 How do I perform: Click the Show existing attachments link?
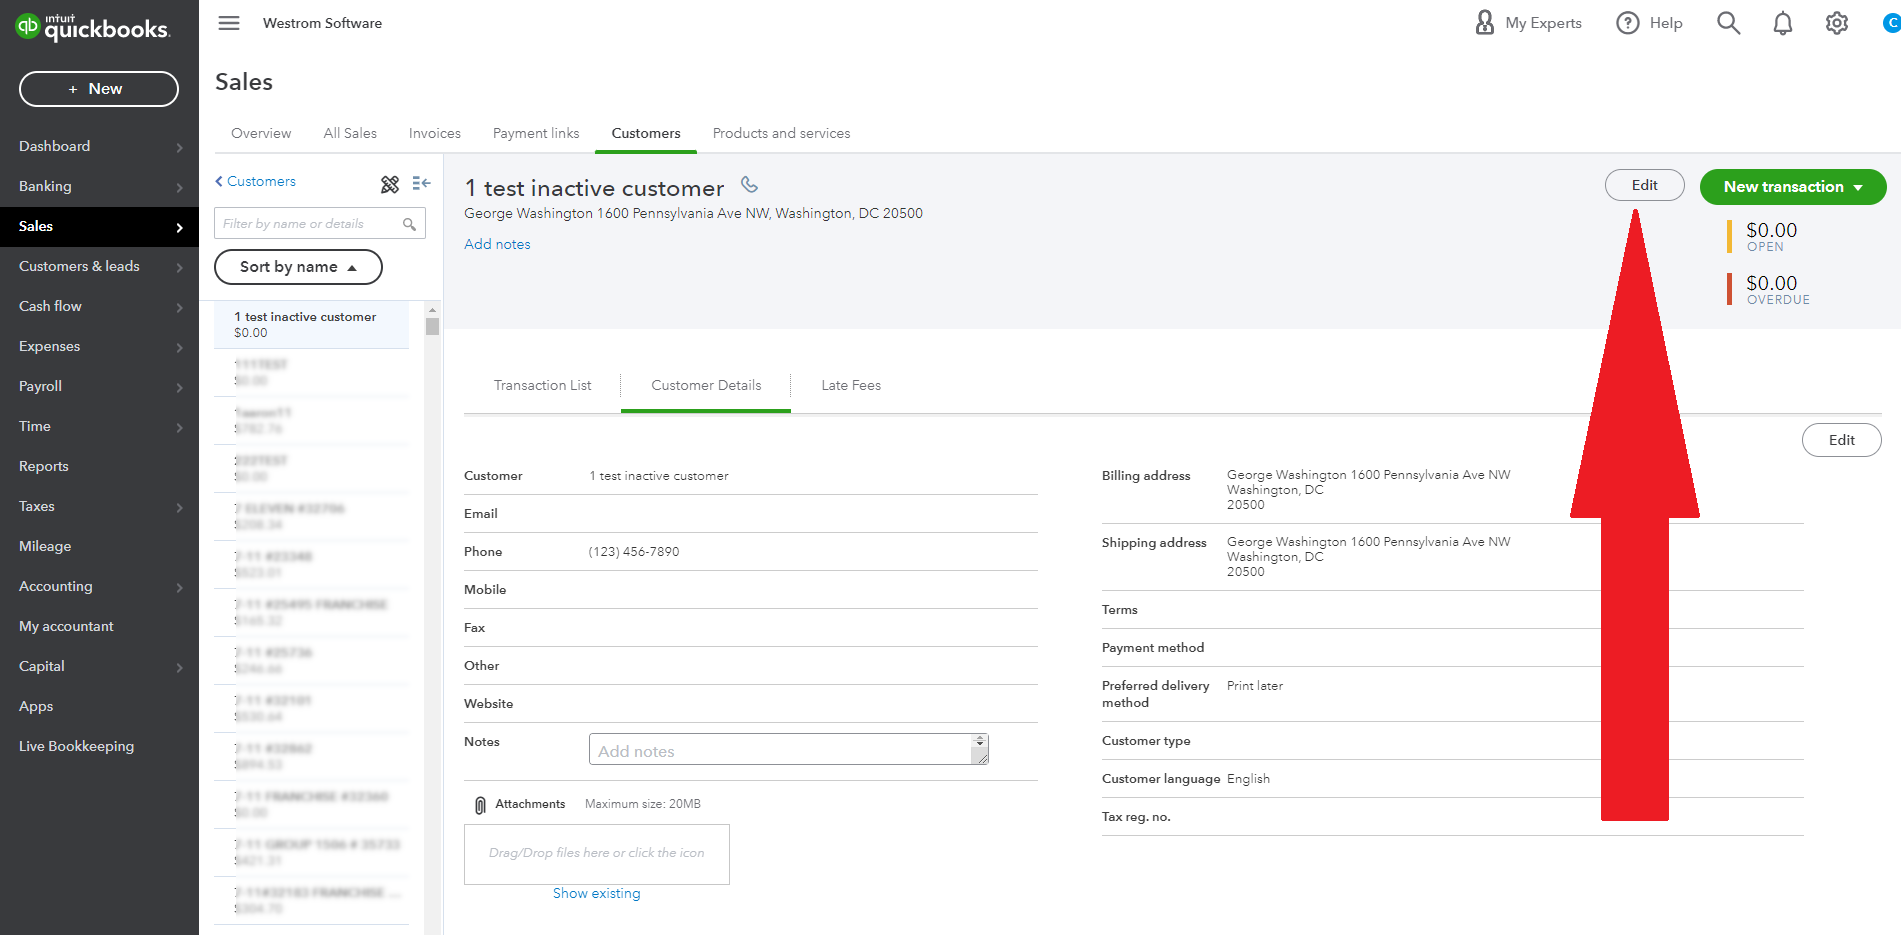[596, 893]
